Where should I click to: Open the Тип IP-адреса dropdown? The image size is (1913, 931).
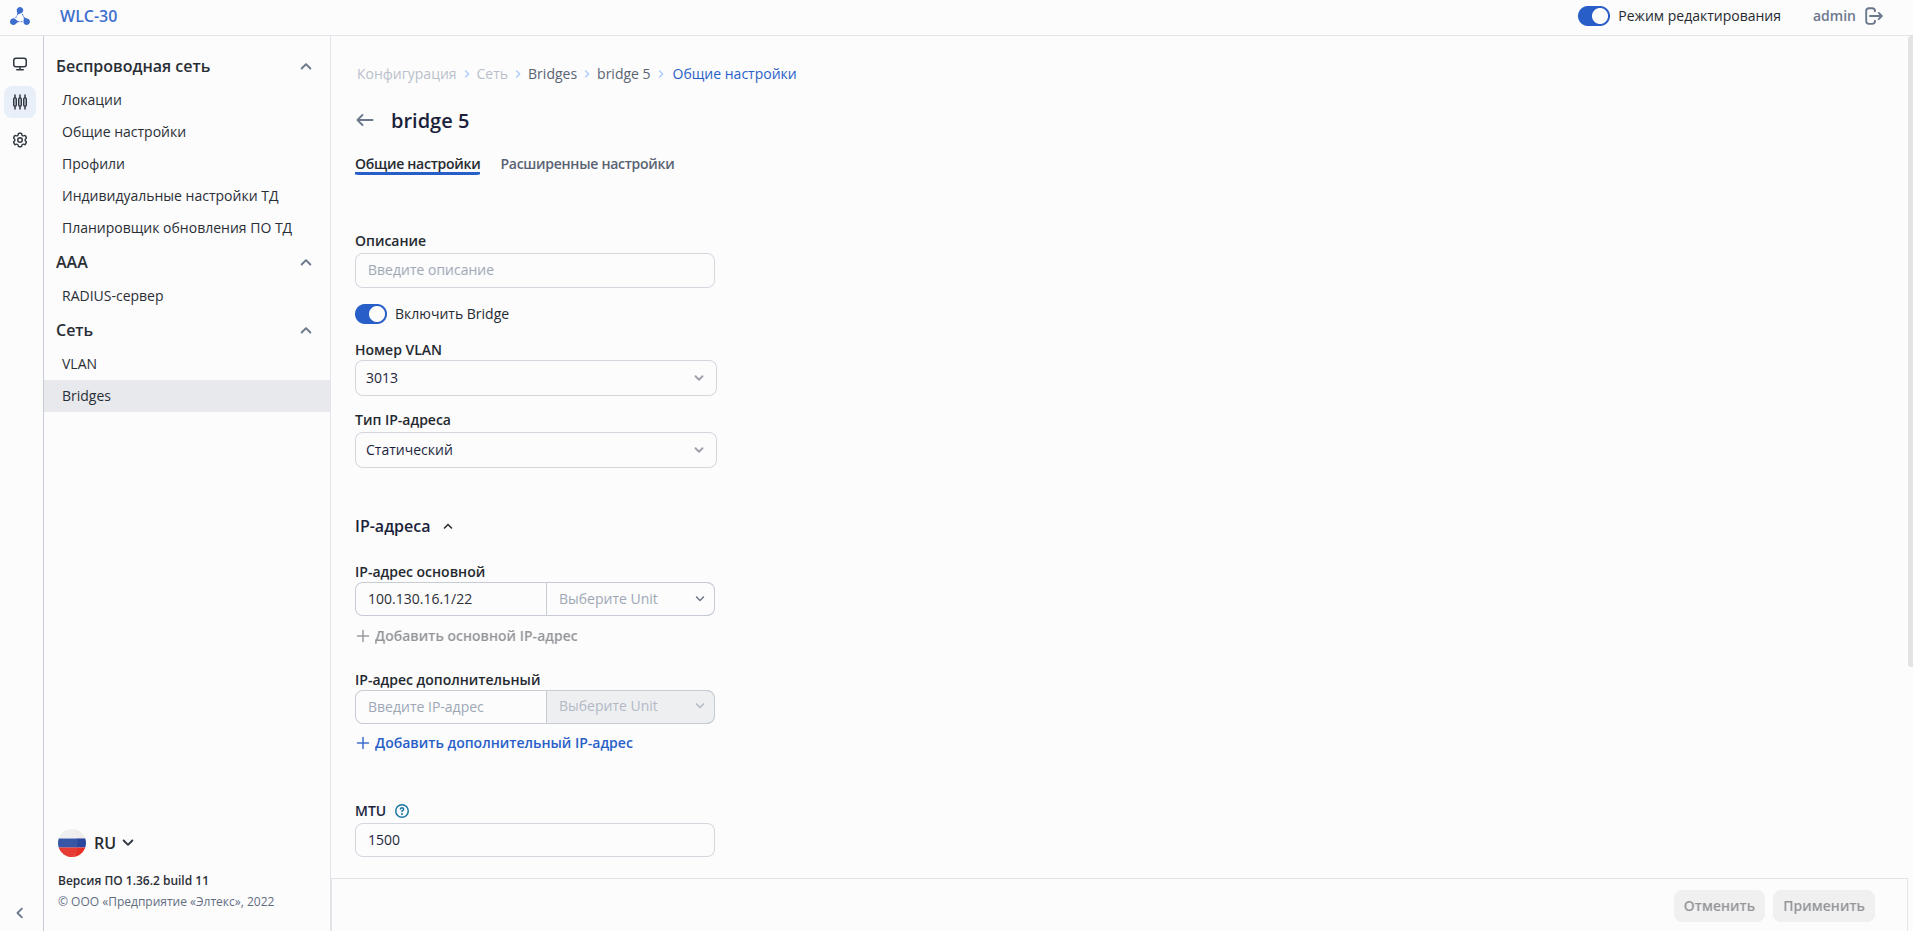click(x=535, y=450)
